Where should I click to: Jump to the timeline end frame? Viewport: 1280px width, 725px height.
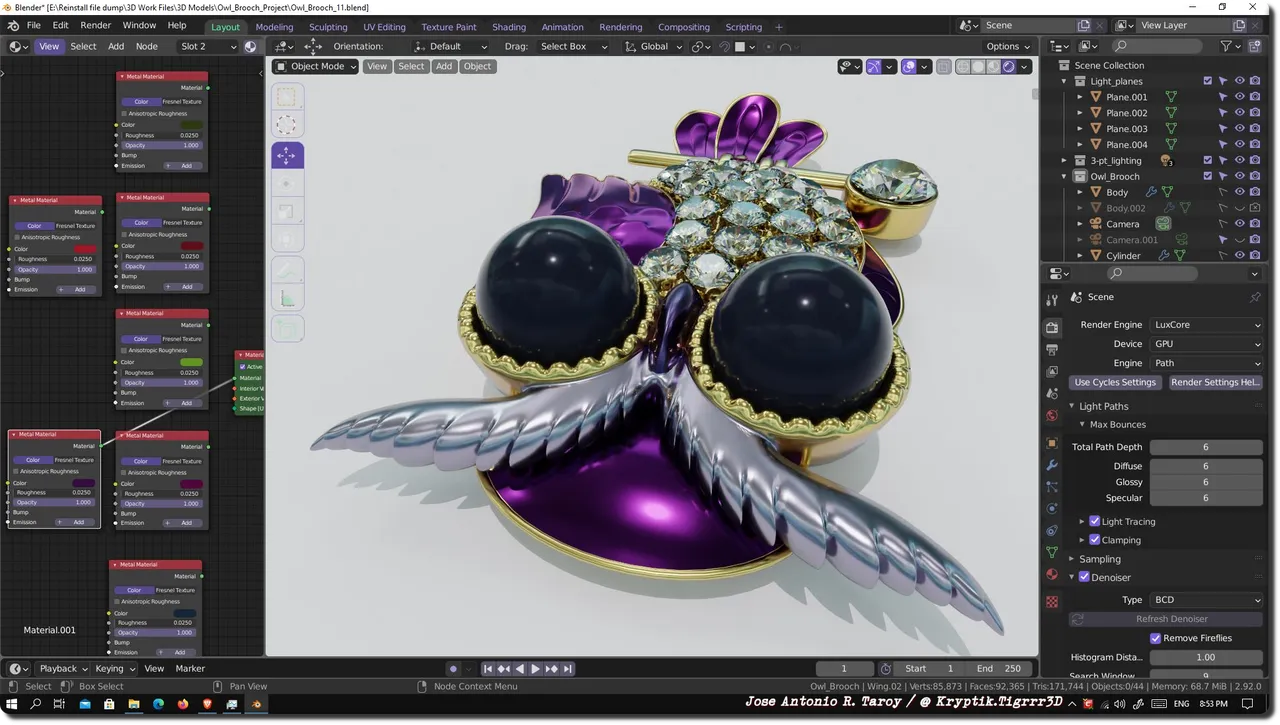click(x=568, y=669)
